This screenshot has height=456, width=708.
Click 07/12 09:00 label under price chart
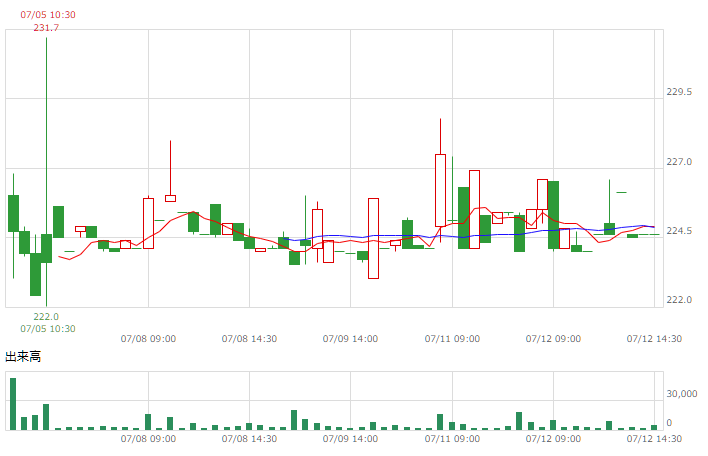point(553,339)
